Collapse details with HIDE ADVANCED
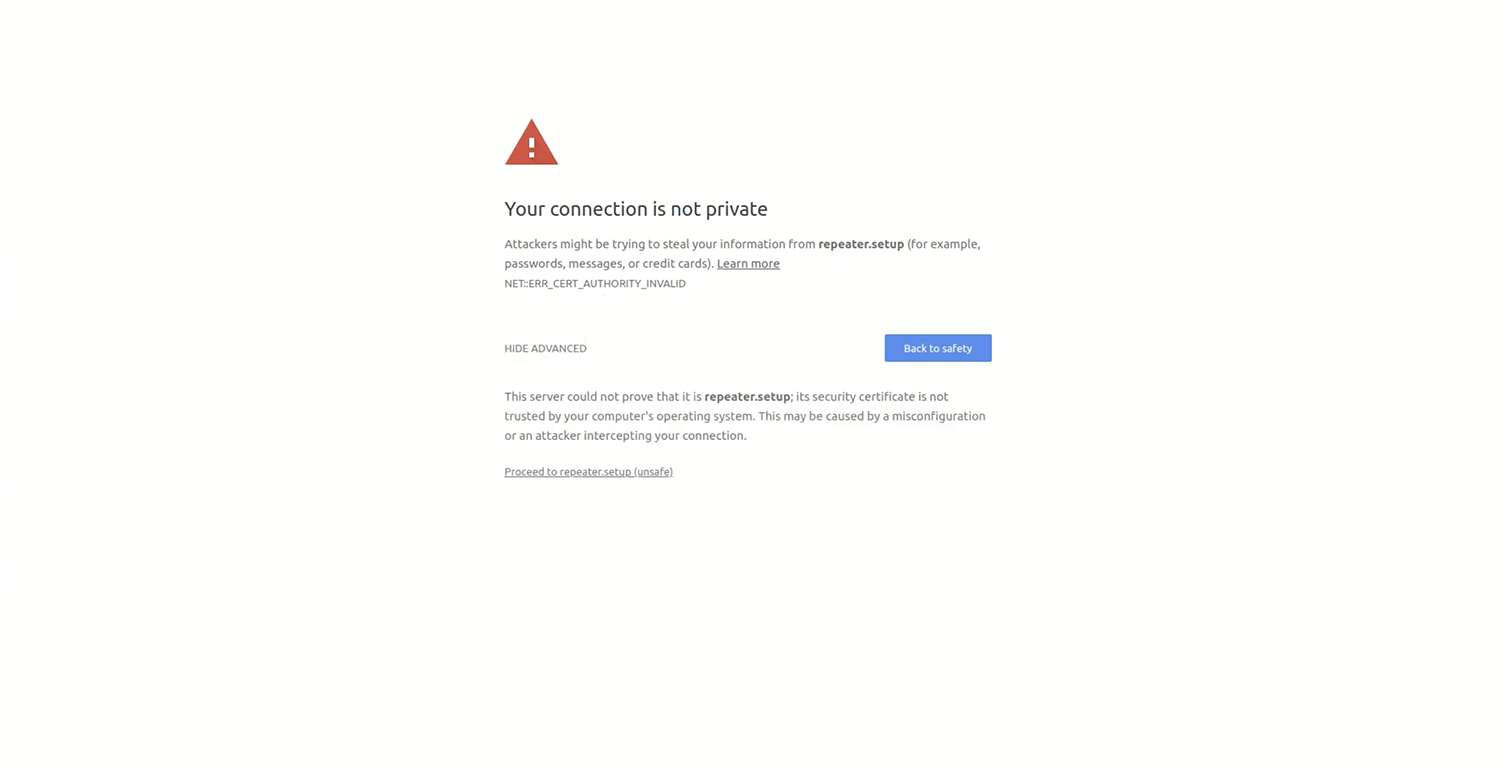Viewport: 1500px width, 769px height. (545, 349)
